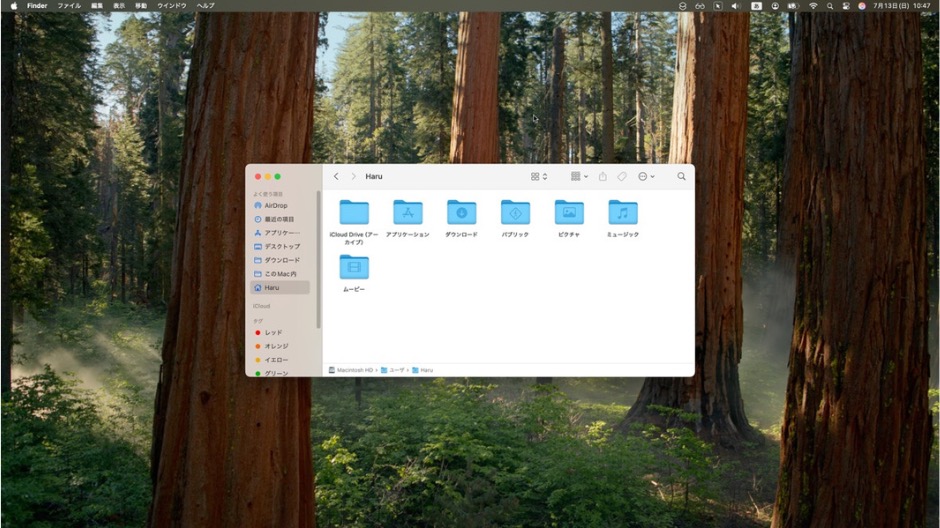
Task: Select the オレンジ tag in sidebar
Action: (280, 346)
